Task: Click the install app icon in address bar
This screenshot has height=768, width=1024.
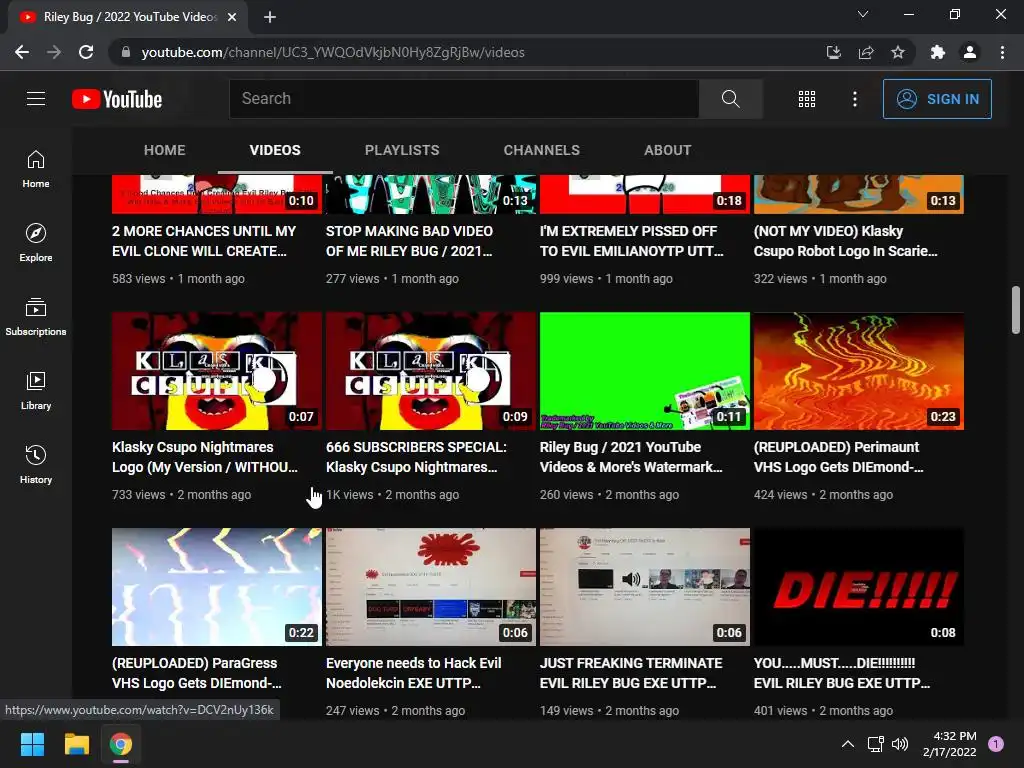Action: [833, 52]
